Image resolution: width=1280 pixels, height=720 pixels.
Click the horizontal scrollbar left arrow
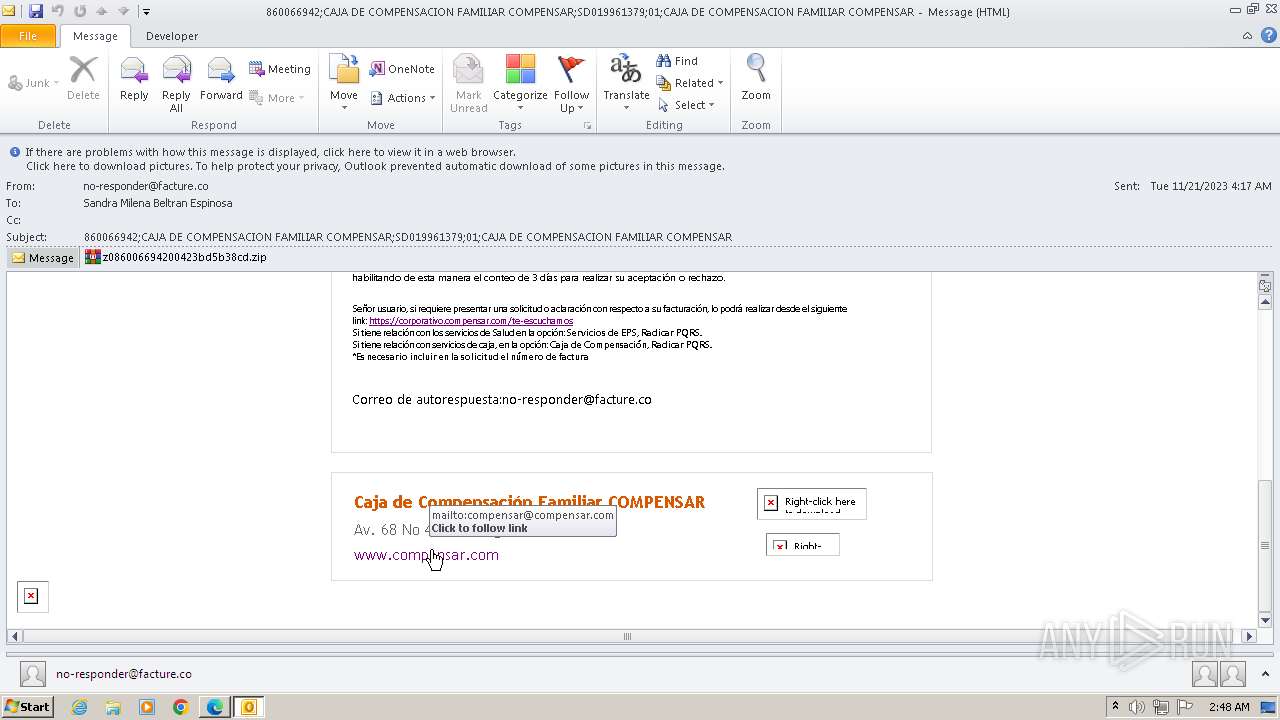coord(14,636)
